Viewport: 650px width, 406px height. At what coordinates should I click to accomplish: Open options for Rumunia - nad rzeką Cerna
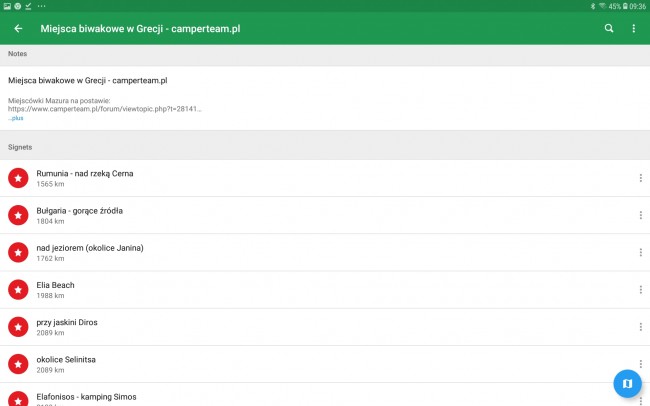(x=640, y=178)
